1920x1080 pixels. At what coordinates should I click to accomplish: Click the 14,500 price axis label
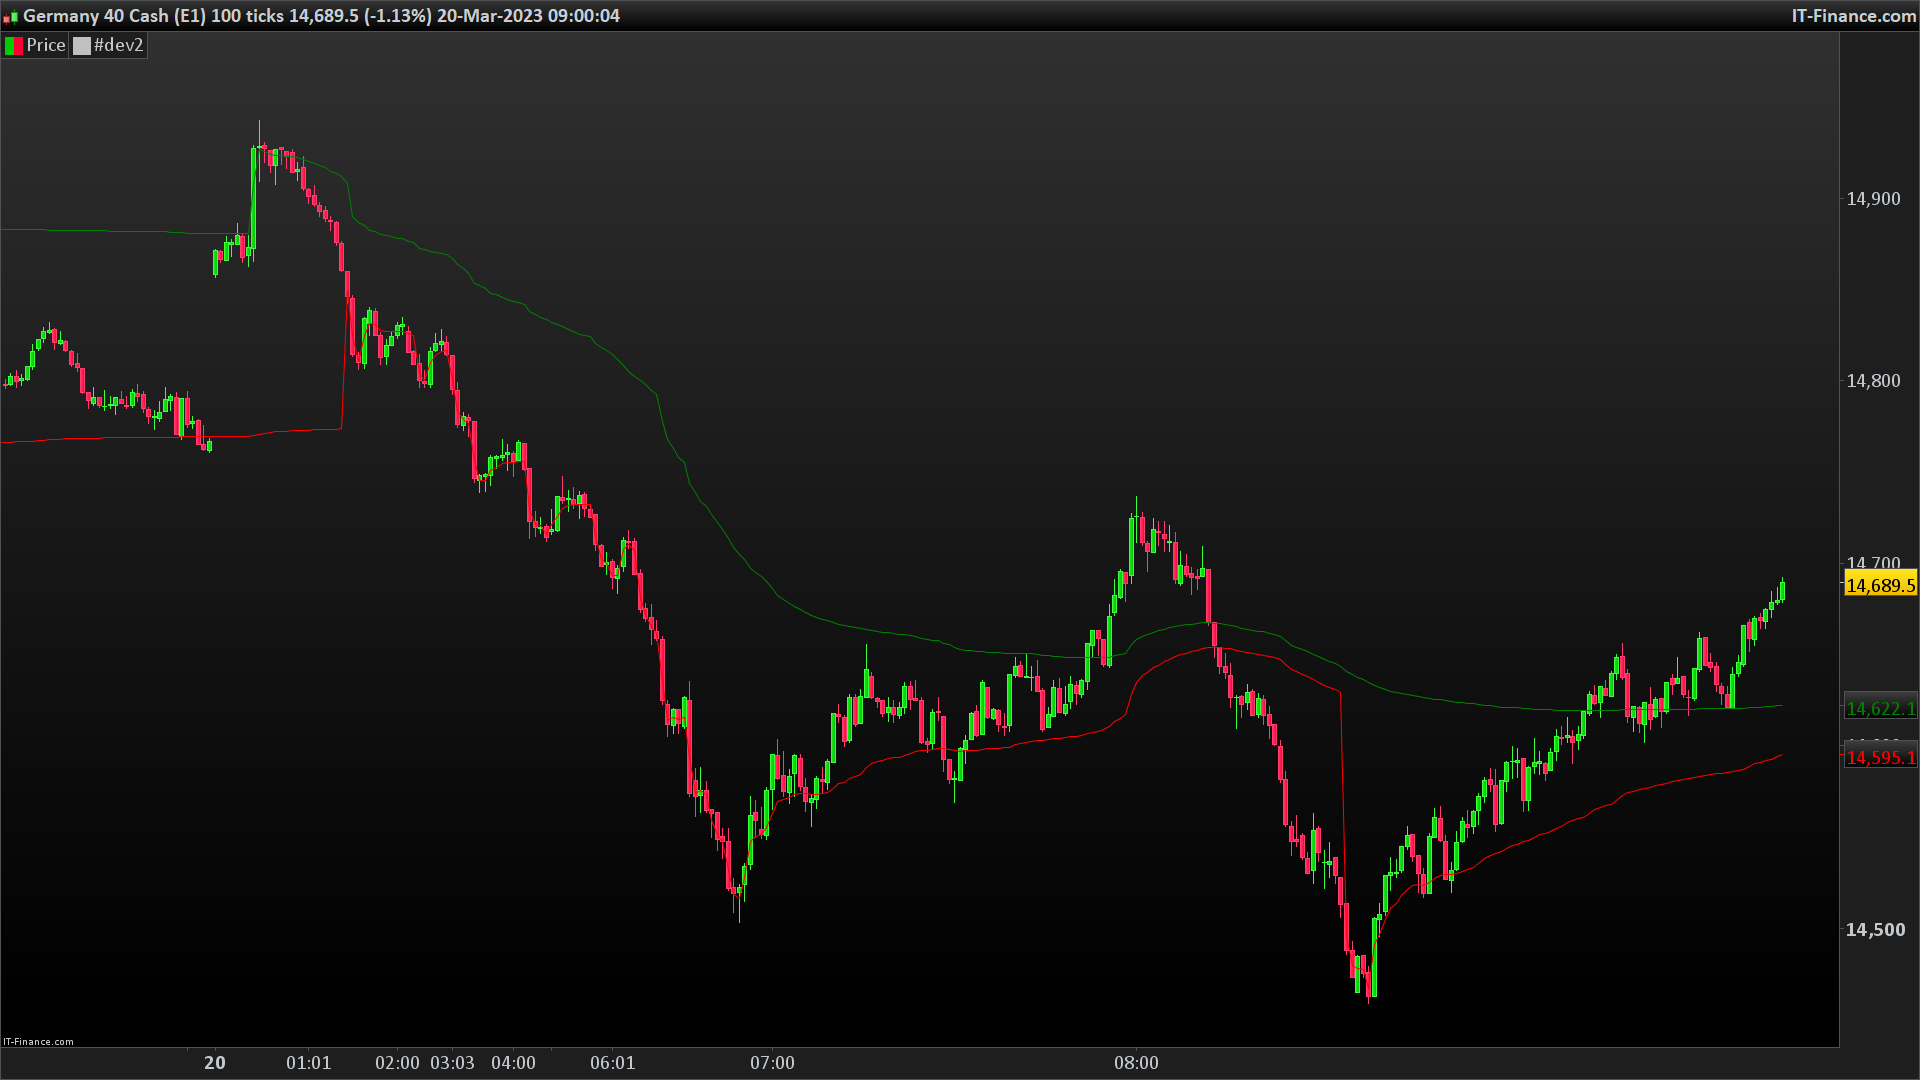[1873, 930]
